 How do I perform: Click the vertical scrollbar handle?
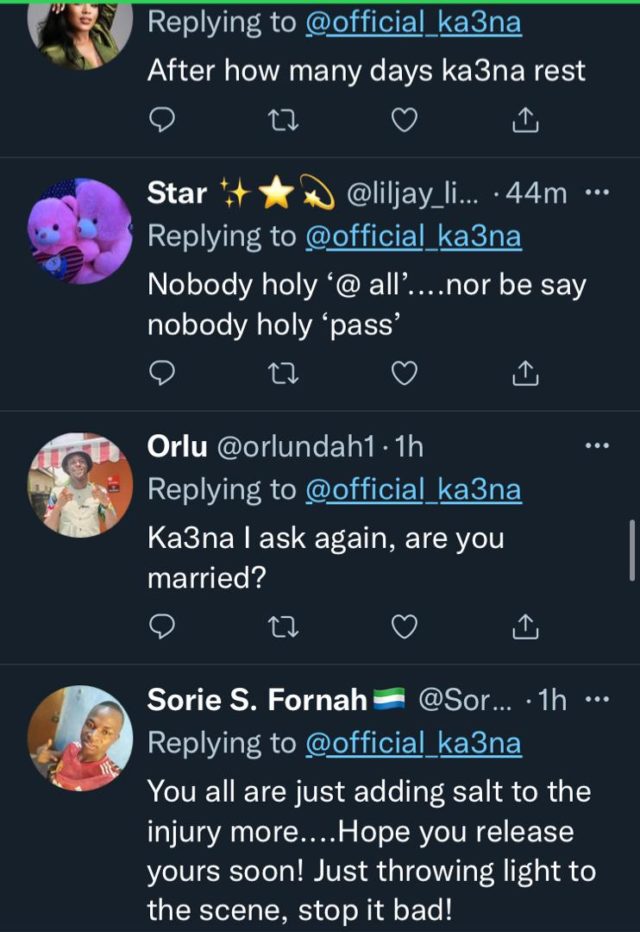pos(631,550)
